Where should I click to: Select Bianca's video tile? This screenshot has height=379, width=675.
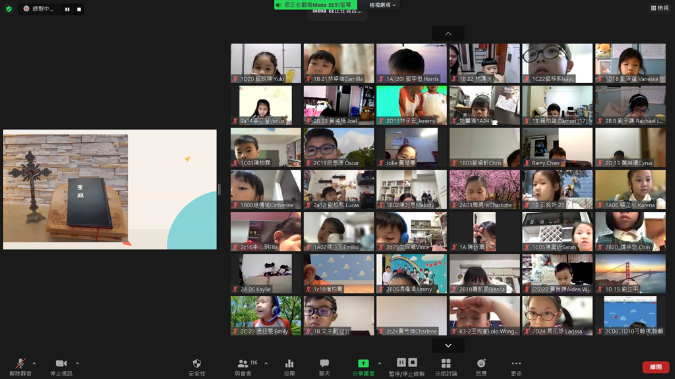coord(484,273)
